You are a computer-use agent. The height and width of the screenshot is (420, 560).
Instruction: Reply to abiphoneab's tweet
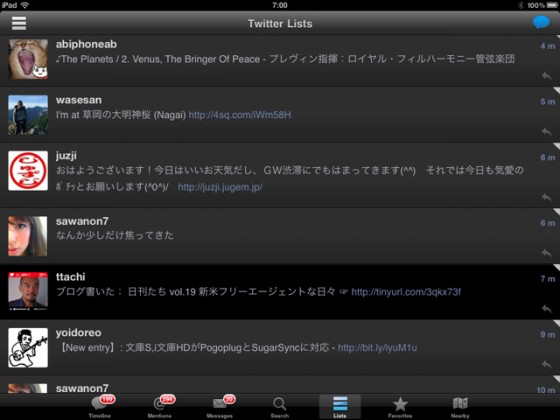(546, 76)
